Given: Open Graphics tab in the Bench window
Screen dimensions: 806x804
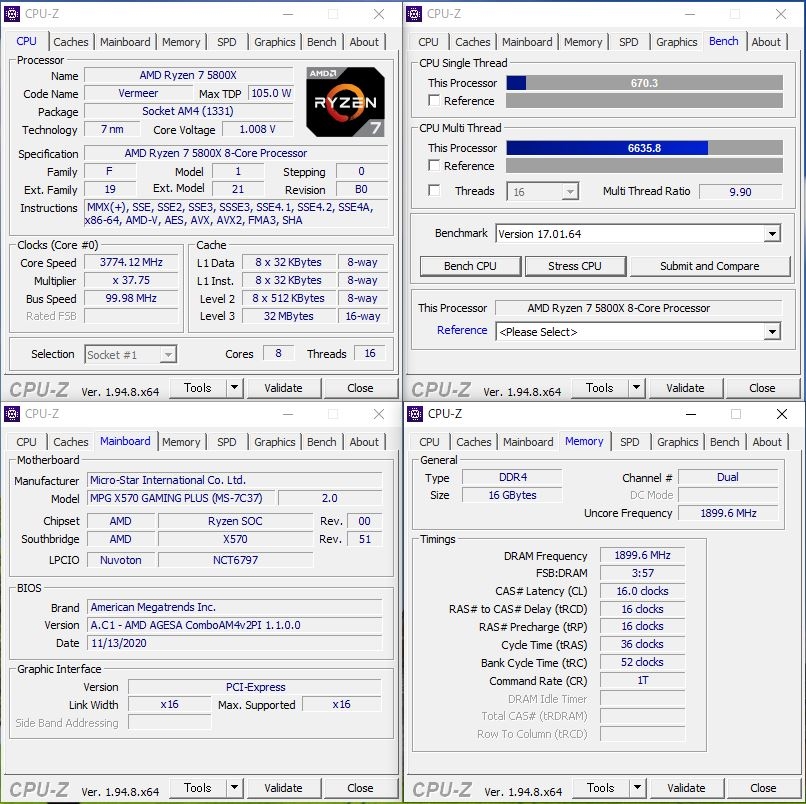Looking at the screenshot, I should (x=676, y=42).
